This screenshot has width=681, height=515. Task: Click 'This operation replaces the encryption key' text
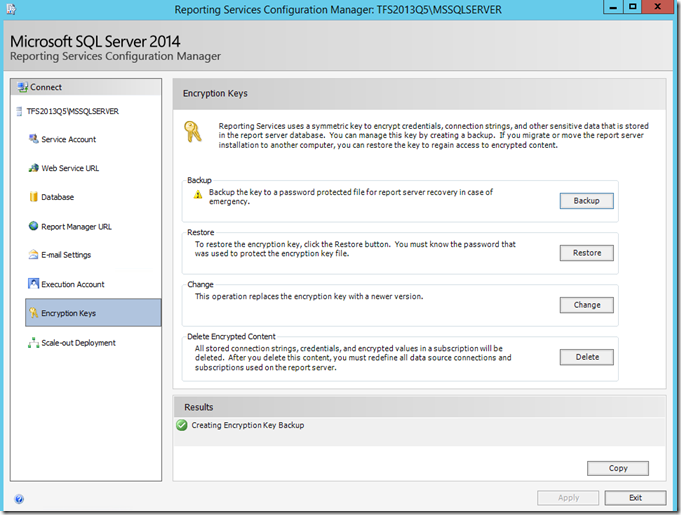pyautogui.click(x=309, y=297)
